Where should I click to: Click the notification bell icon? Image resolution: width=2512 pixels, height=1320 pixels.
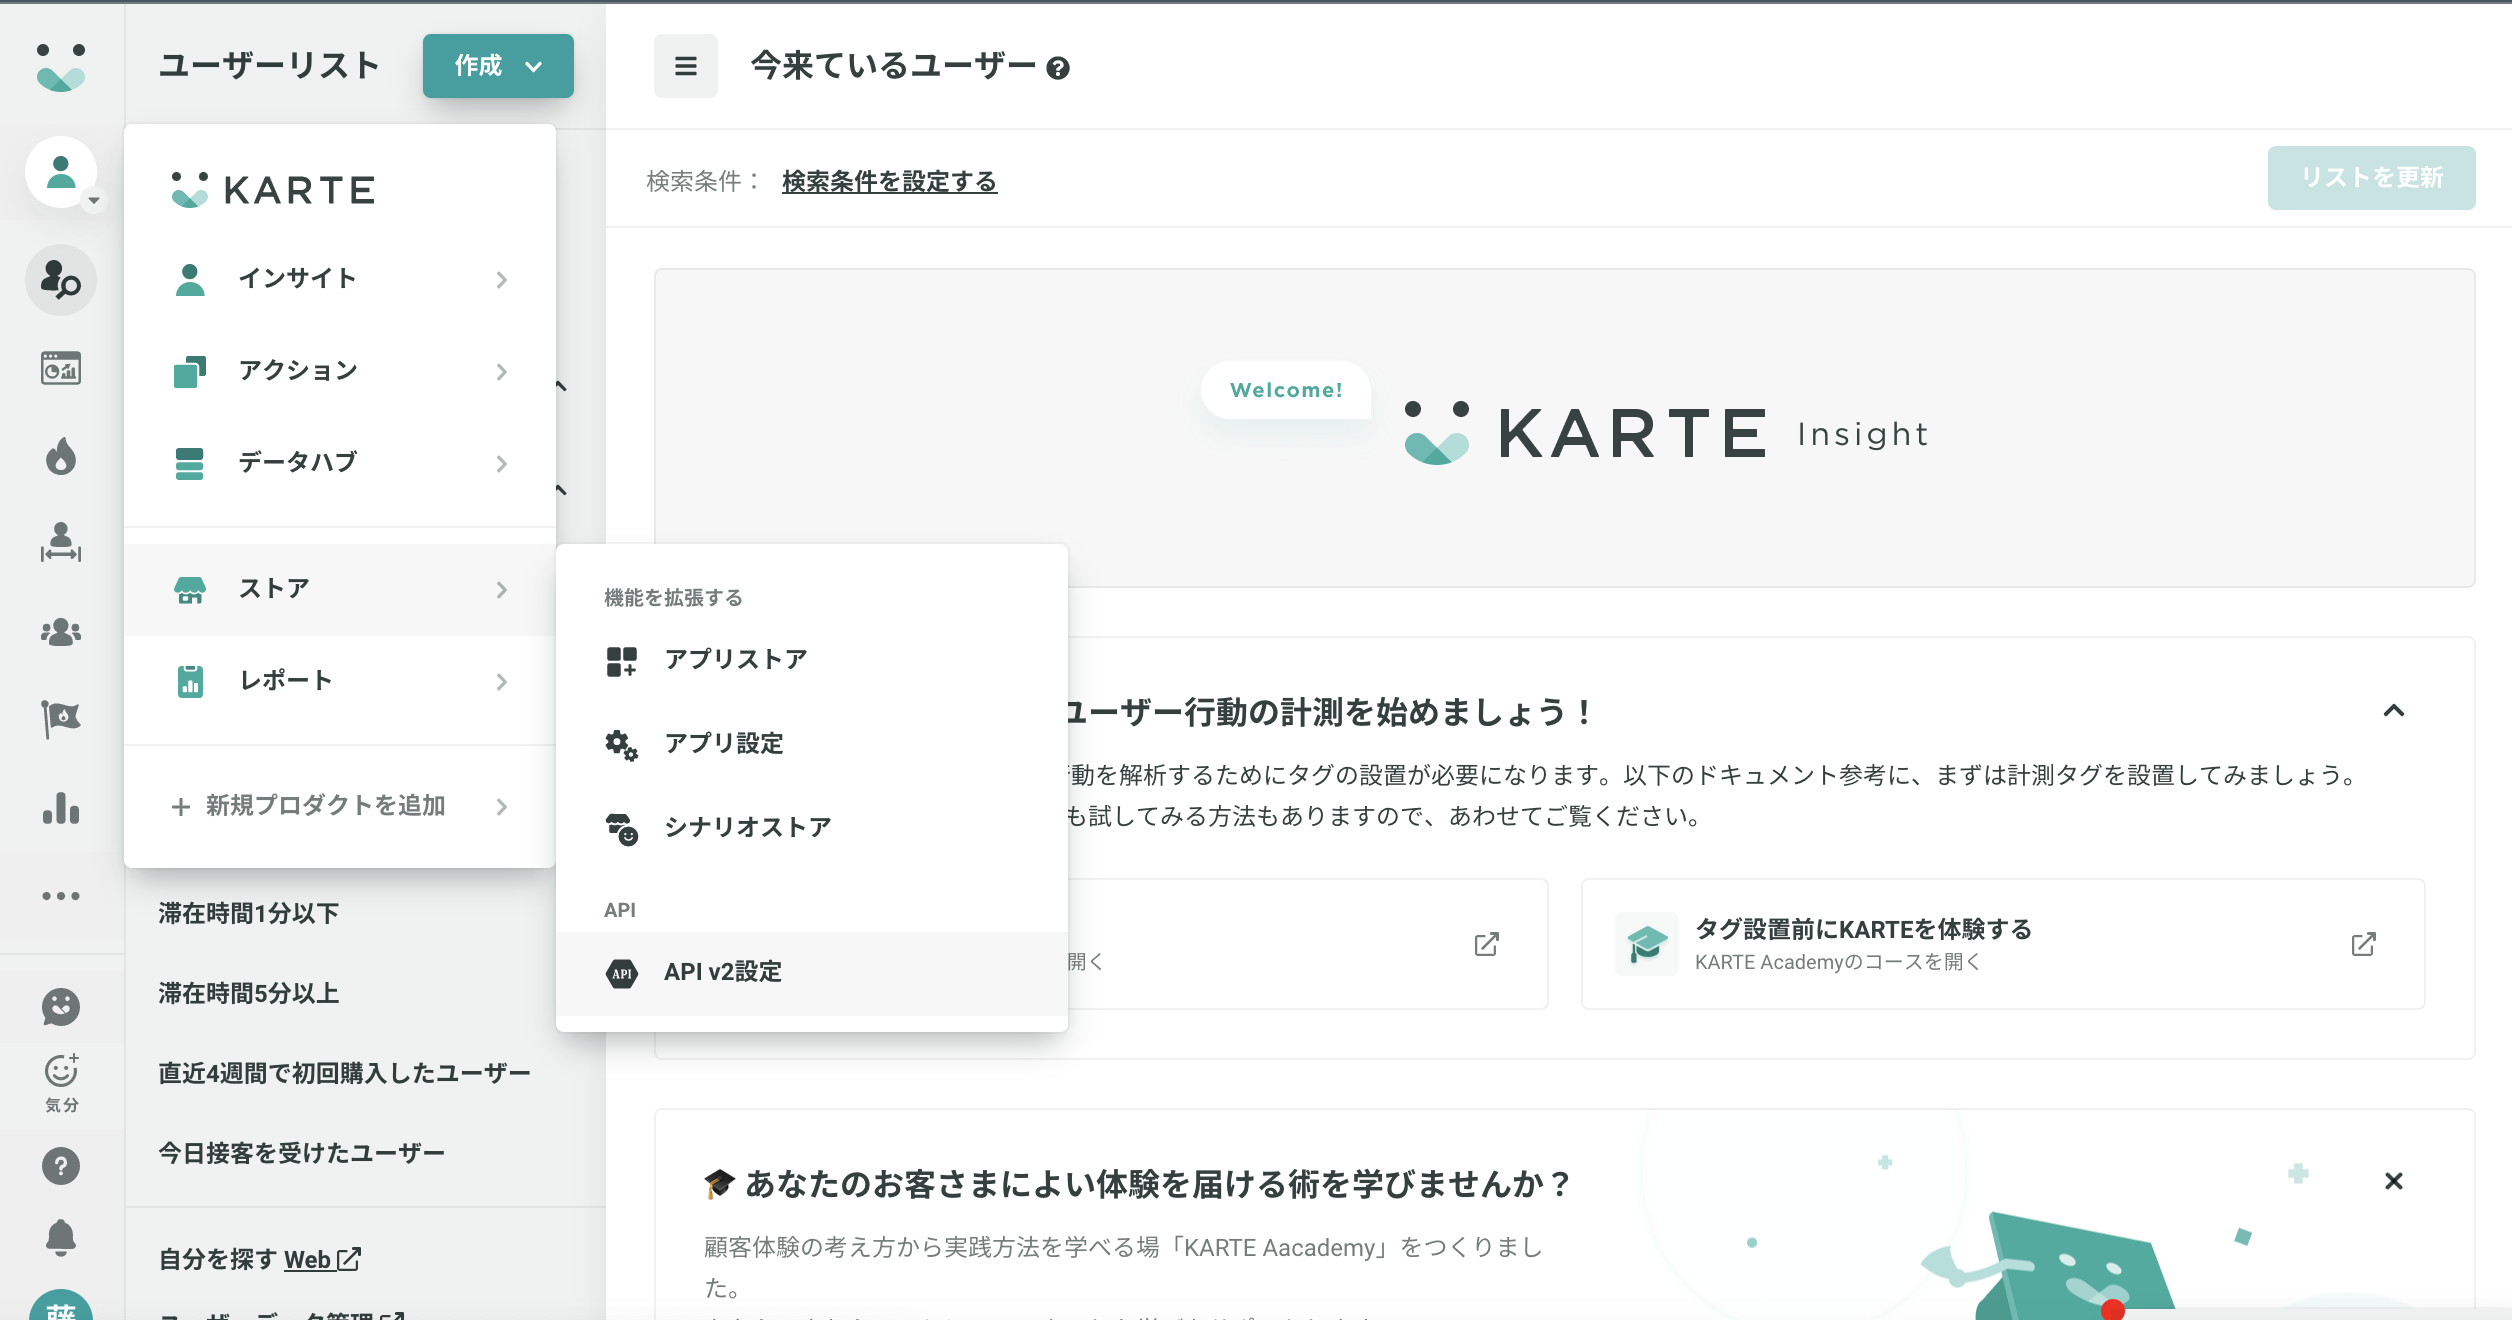[x=60, y=1237]
